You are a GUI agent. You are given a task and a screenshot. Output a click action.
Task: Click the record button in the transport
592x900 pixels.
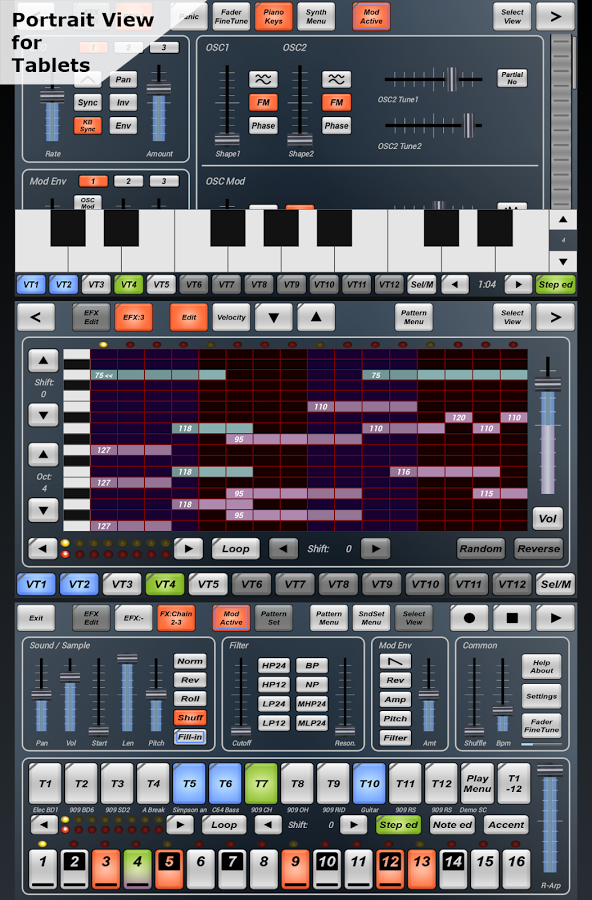pos(469,618)
